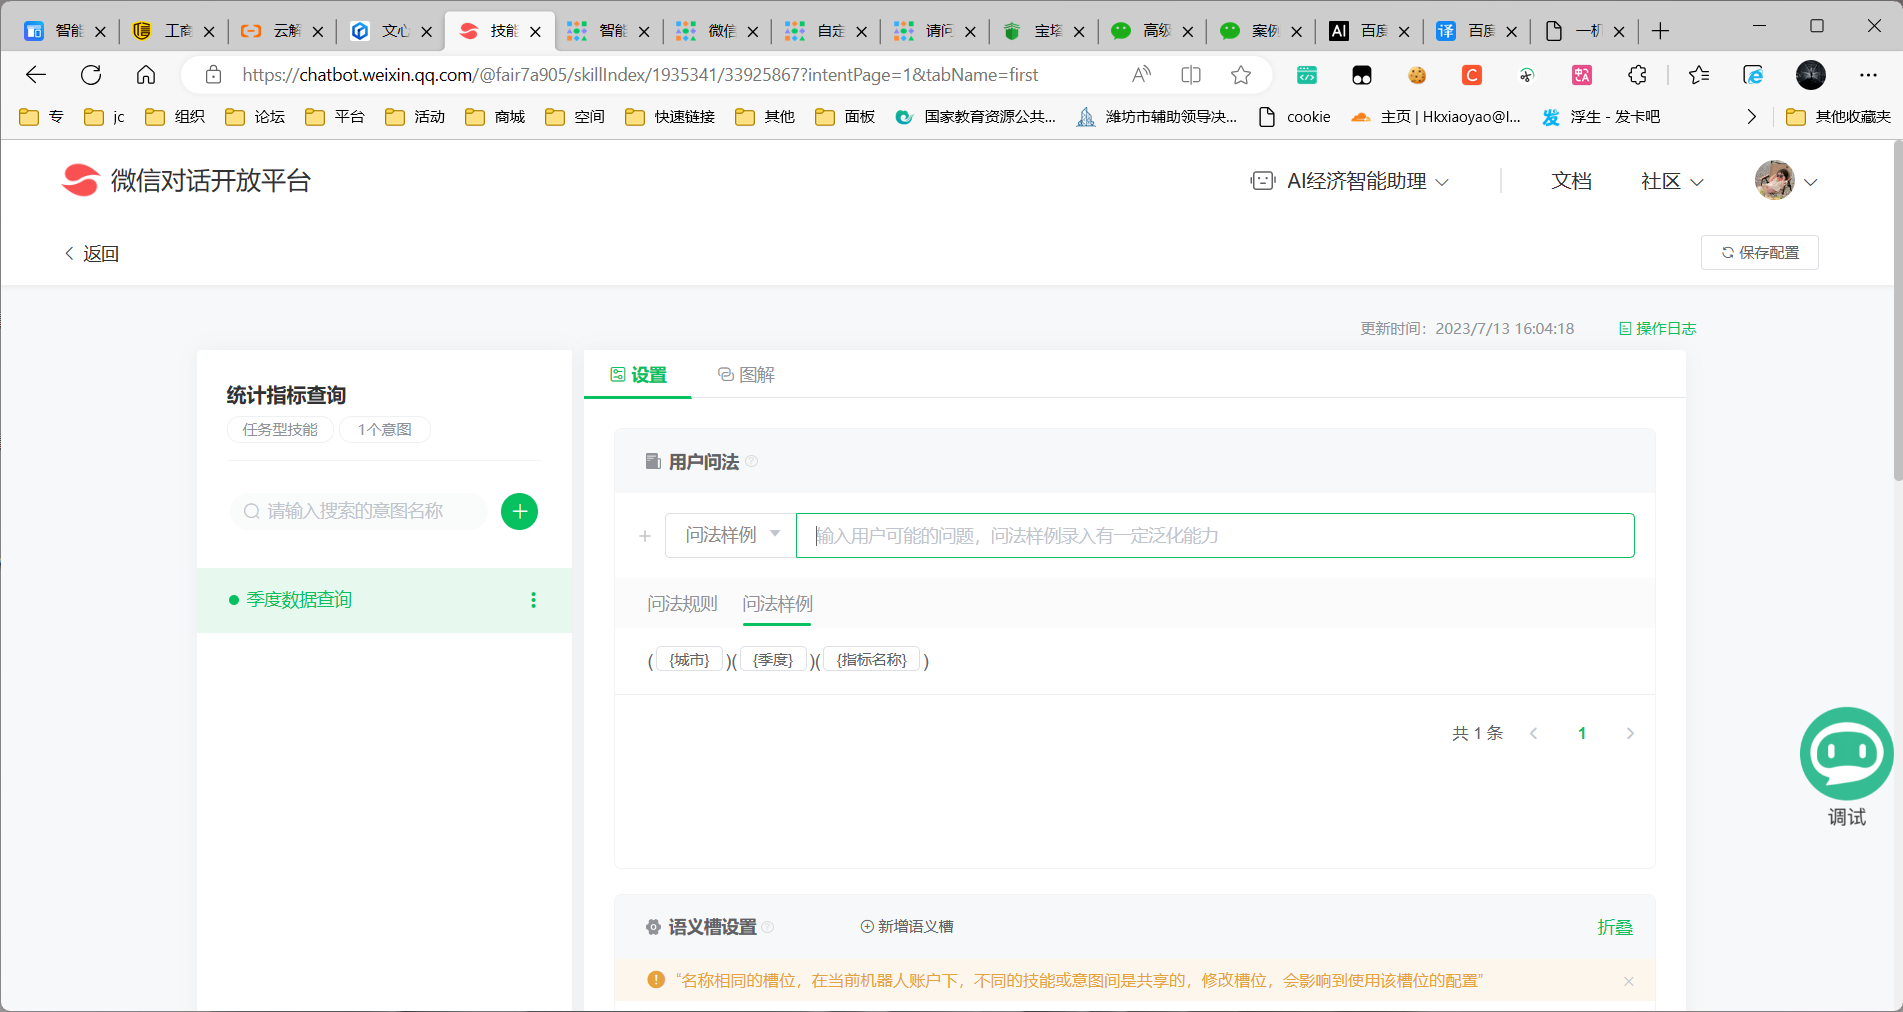
Task: Click the 微信对话开放平台 logo
Action: click(186, 180)
